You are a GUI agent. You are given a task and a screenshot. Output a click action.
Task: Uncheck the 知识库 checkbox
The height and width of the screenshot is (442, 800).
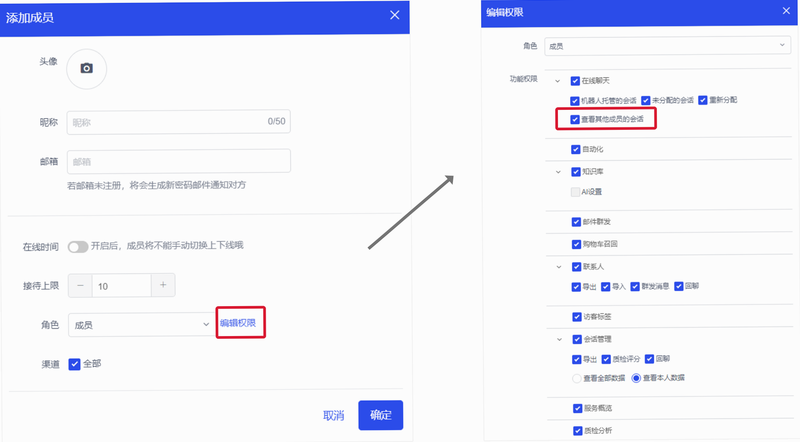(x=576, y=171)
